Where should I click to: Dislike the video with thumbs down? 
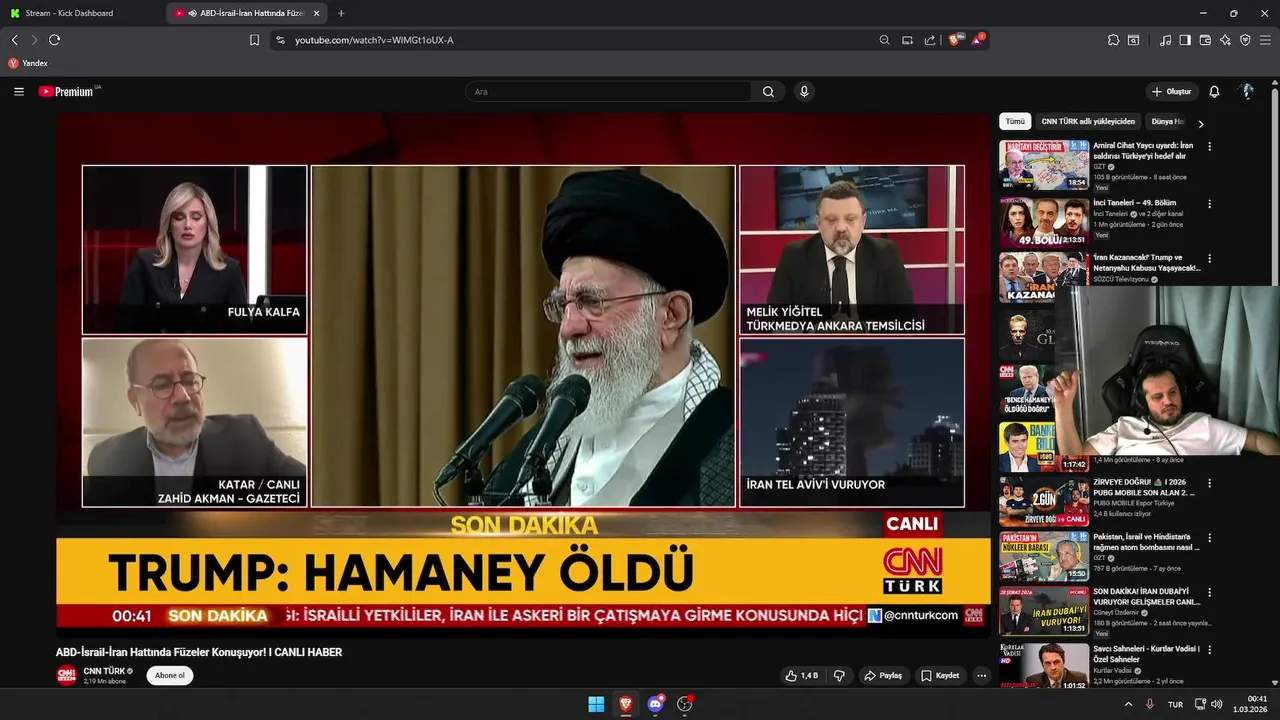[839, 676]
